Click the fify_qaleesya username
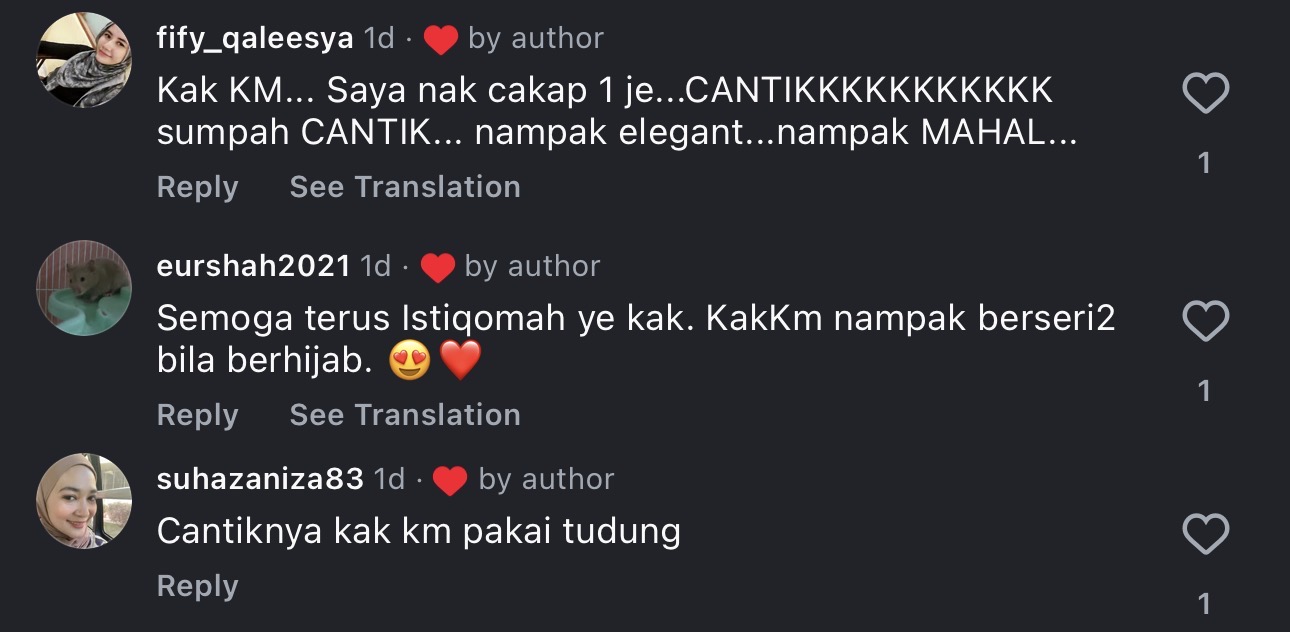This screenshot has width=1290, height=632. point(255,39)
